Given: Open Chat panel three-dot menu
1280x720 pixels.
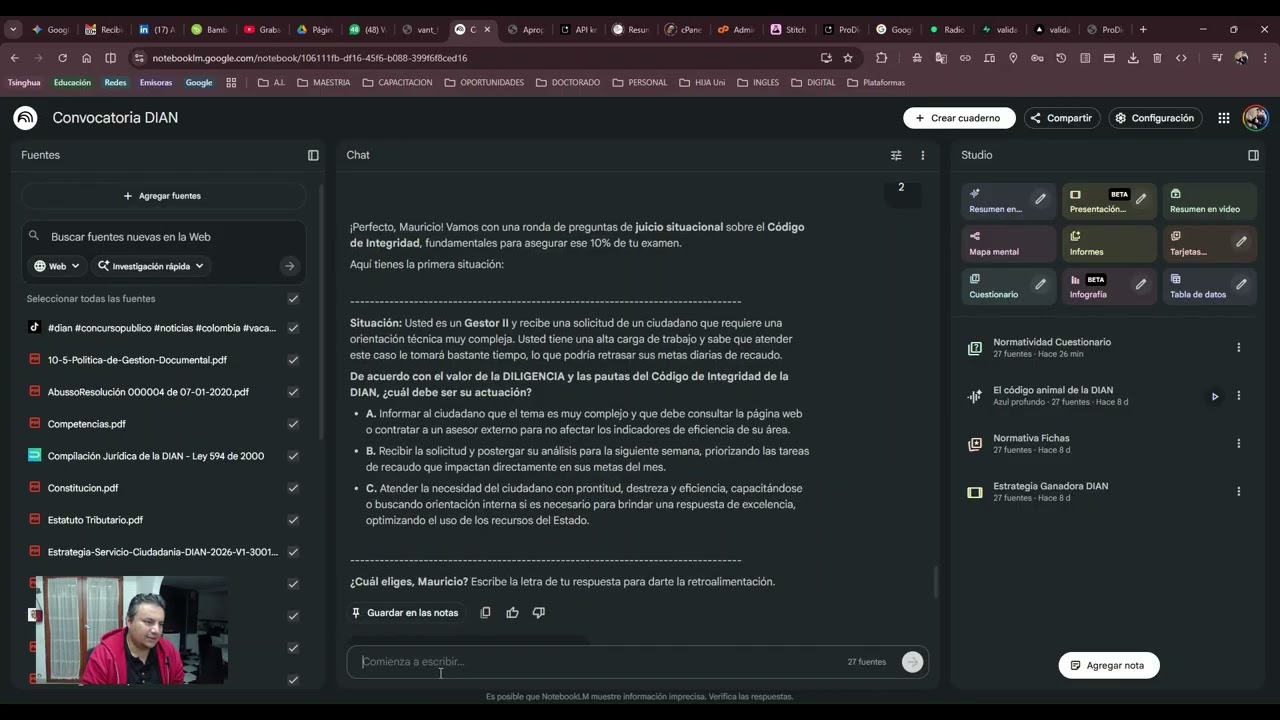Looking at the screenshot, I should click(x=923, y=155).
